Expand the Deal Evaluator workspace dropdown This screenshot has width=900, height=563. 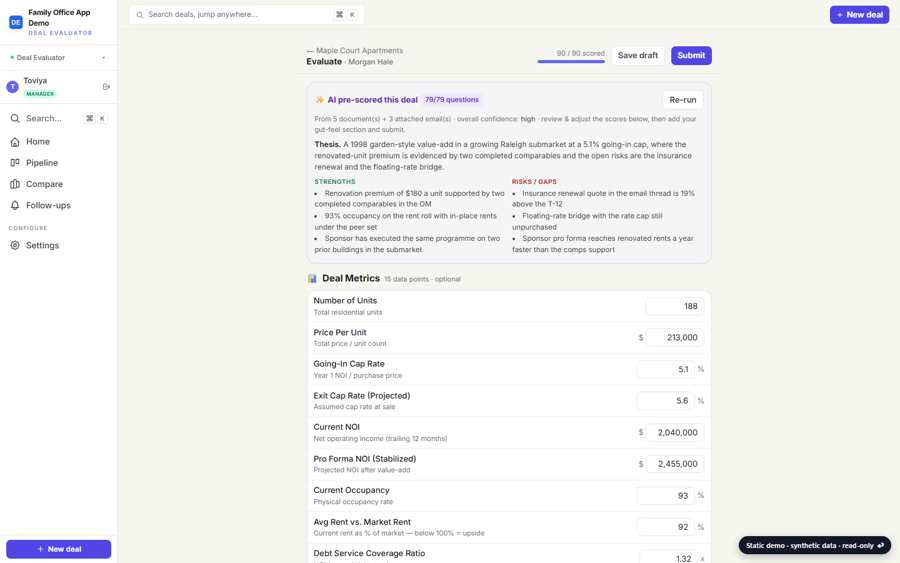59,57
